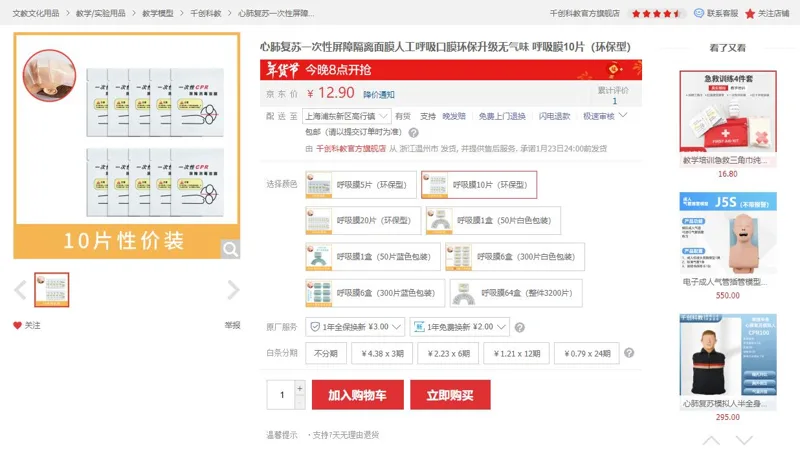Click the magnifier icon on product image
This screenshot has width=800, height=451.
point(230,249)
